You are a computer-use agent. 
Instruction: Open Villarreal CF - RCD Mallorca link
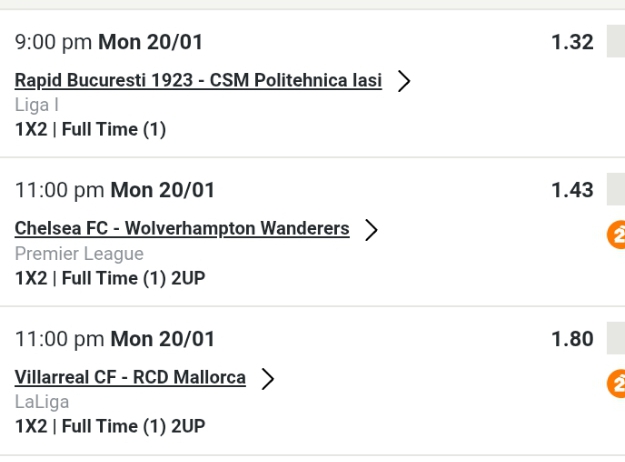coord(130,377)
